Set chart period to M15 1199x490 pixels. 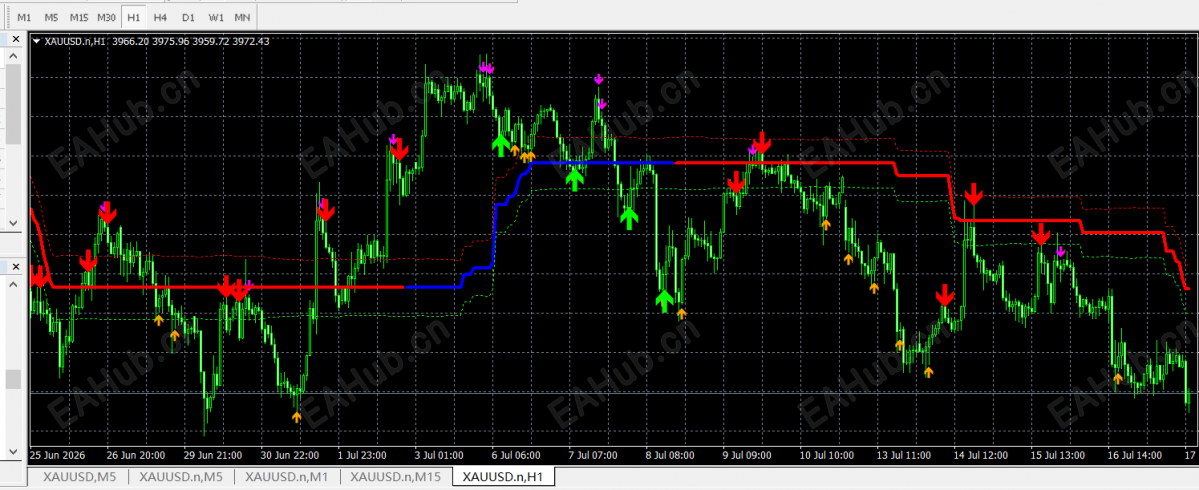(78, 17)
